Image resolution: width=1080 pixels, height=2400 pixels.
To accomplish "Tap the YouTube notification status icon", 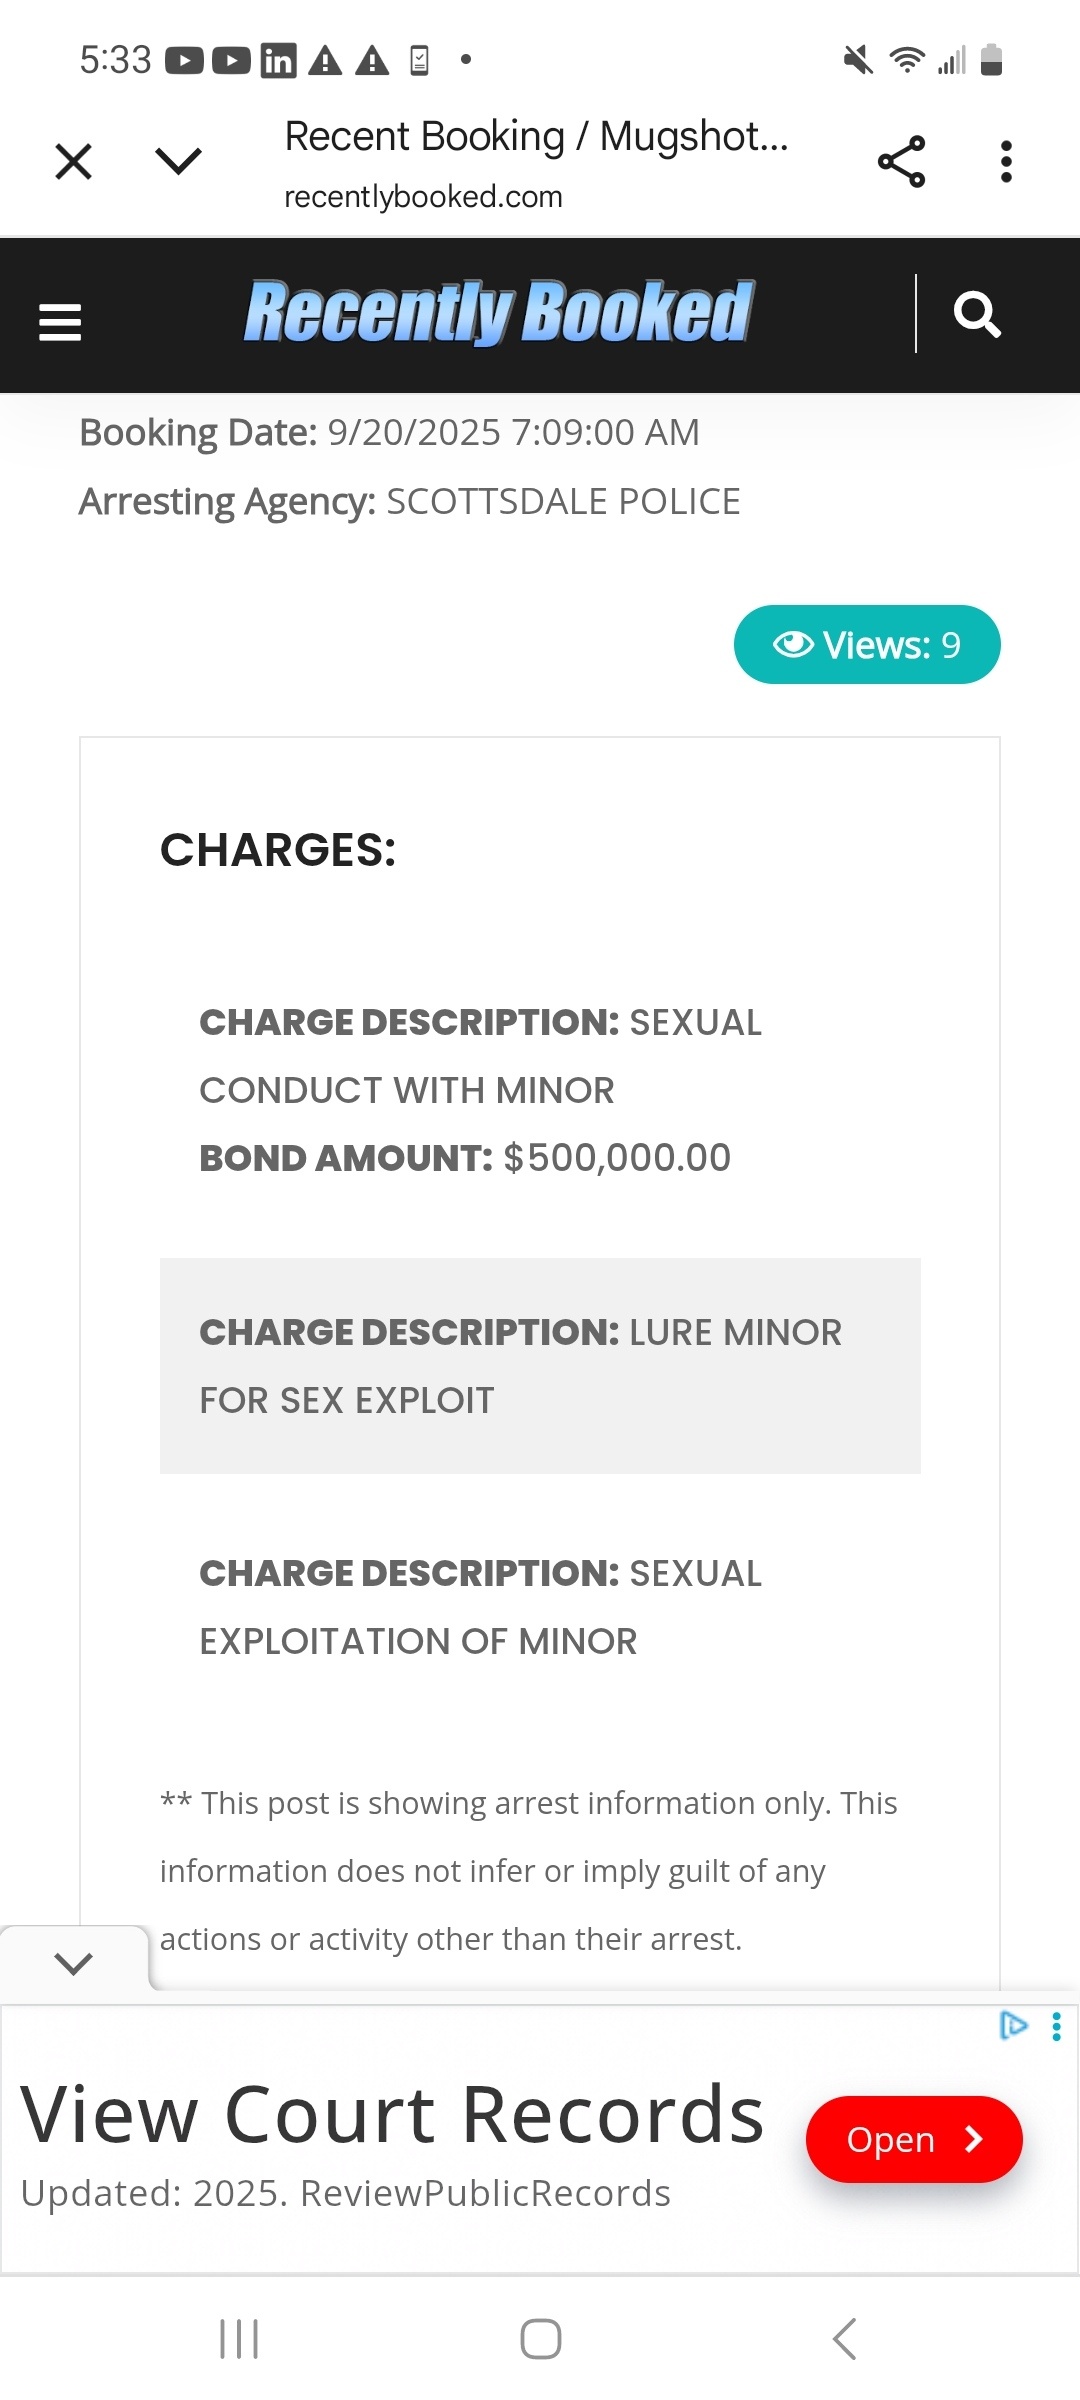I will (184, 61).
